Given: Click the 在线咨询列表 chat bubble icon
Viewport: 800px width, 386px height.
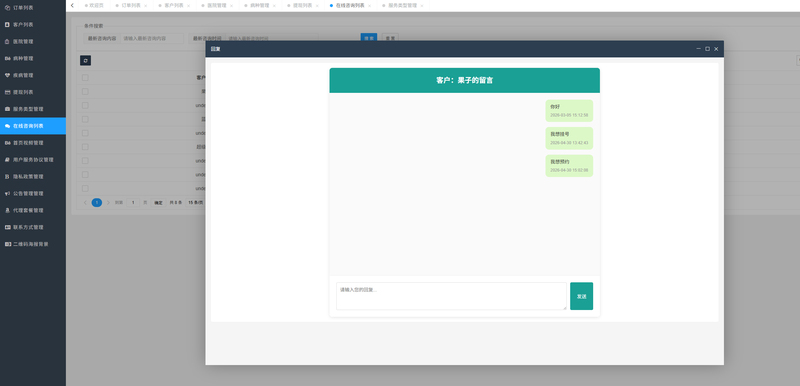Looking at the screenshot, I should coord(7,126).
